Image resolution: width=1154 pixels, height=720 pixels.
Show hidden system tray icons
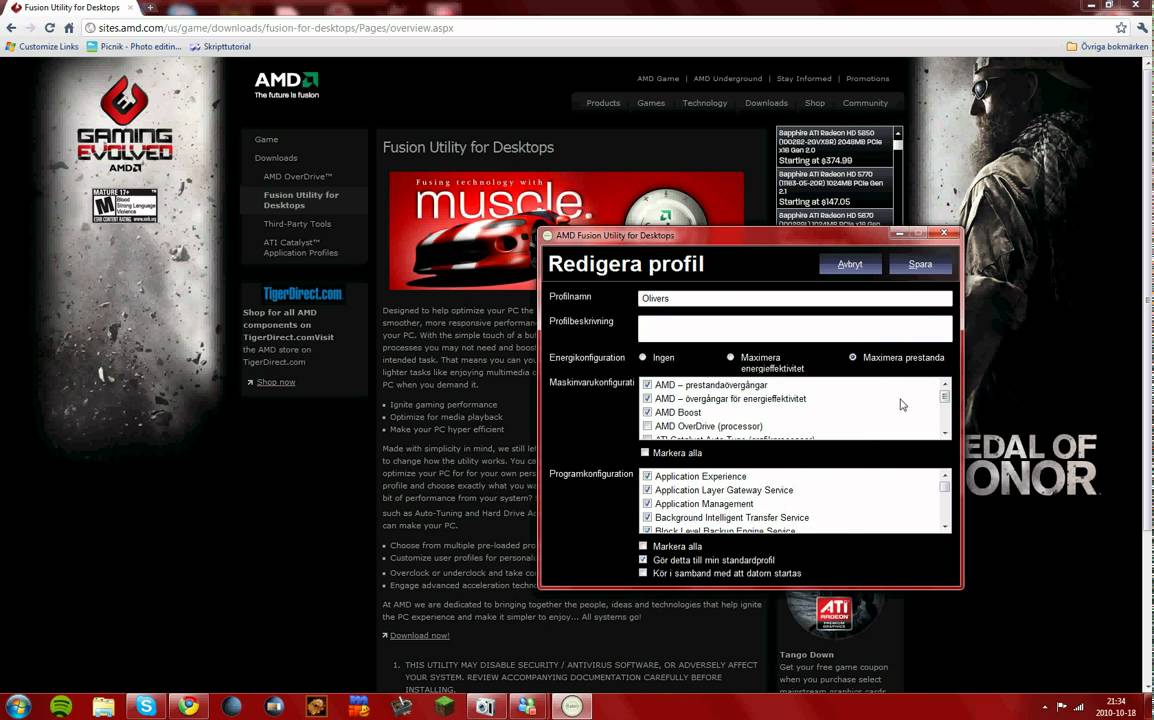tap(1044, 707)
